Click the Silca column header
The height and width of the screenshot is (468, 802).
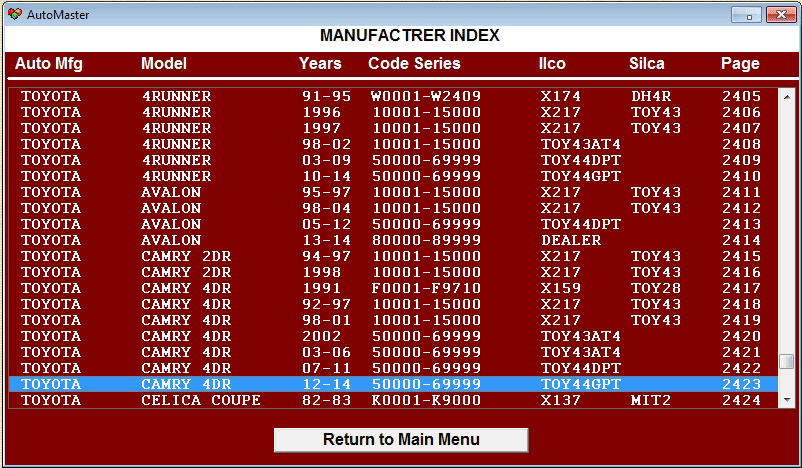[647, 63]
